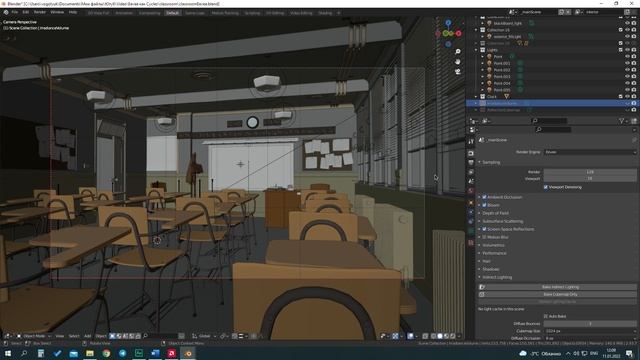Open the File menu
The image size is (640, 360).
[x=15, y=12]
